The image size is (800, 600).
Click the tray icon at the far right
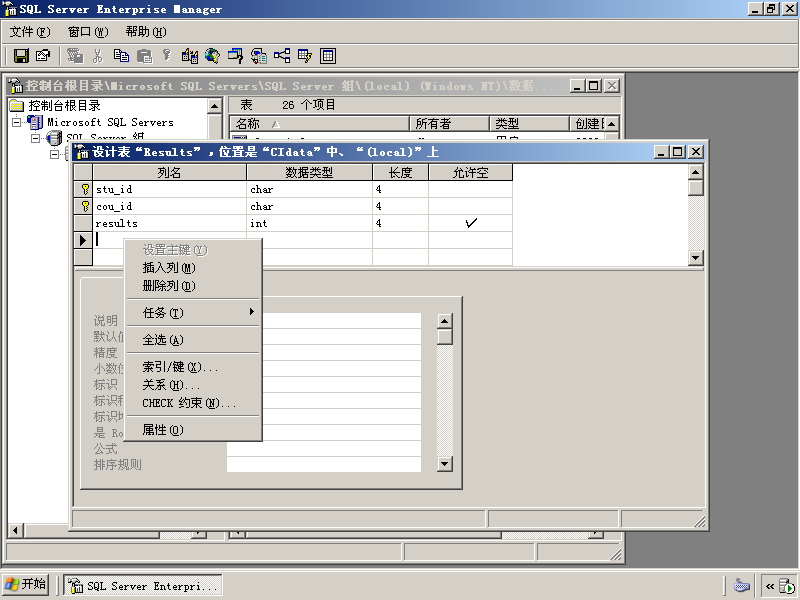tap(788, 586)
